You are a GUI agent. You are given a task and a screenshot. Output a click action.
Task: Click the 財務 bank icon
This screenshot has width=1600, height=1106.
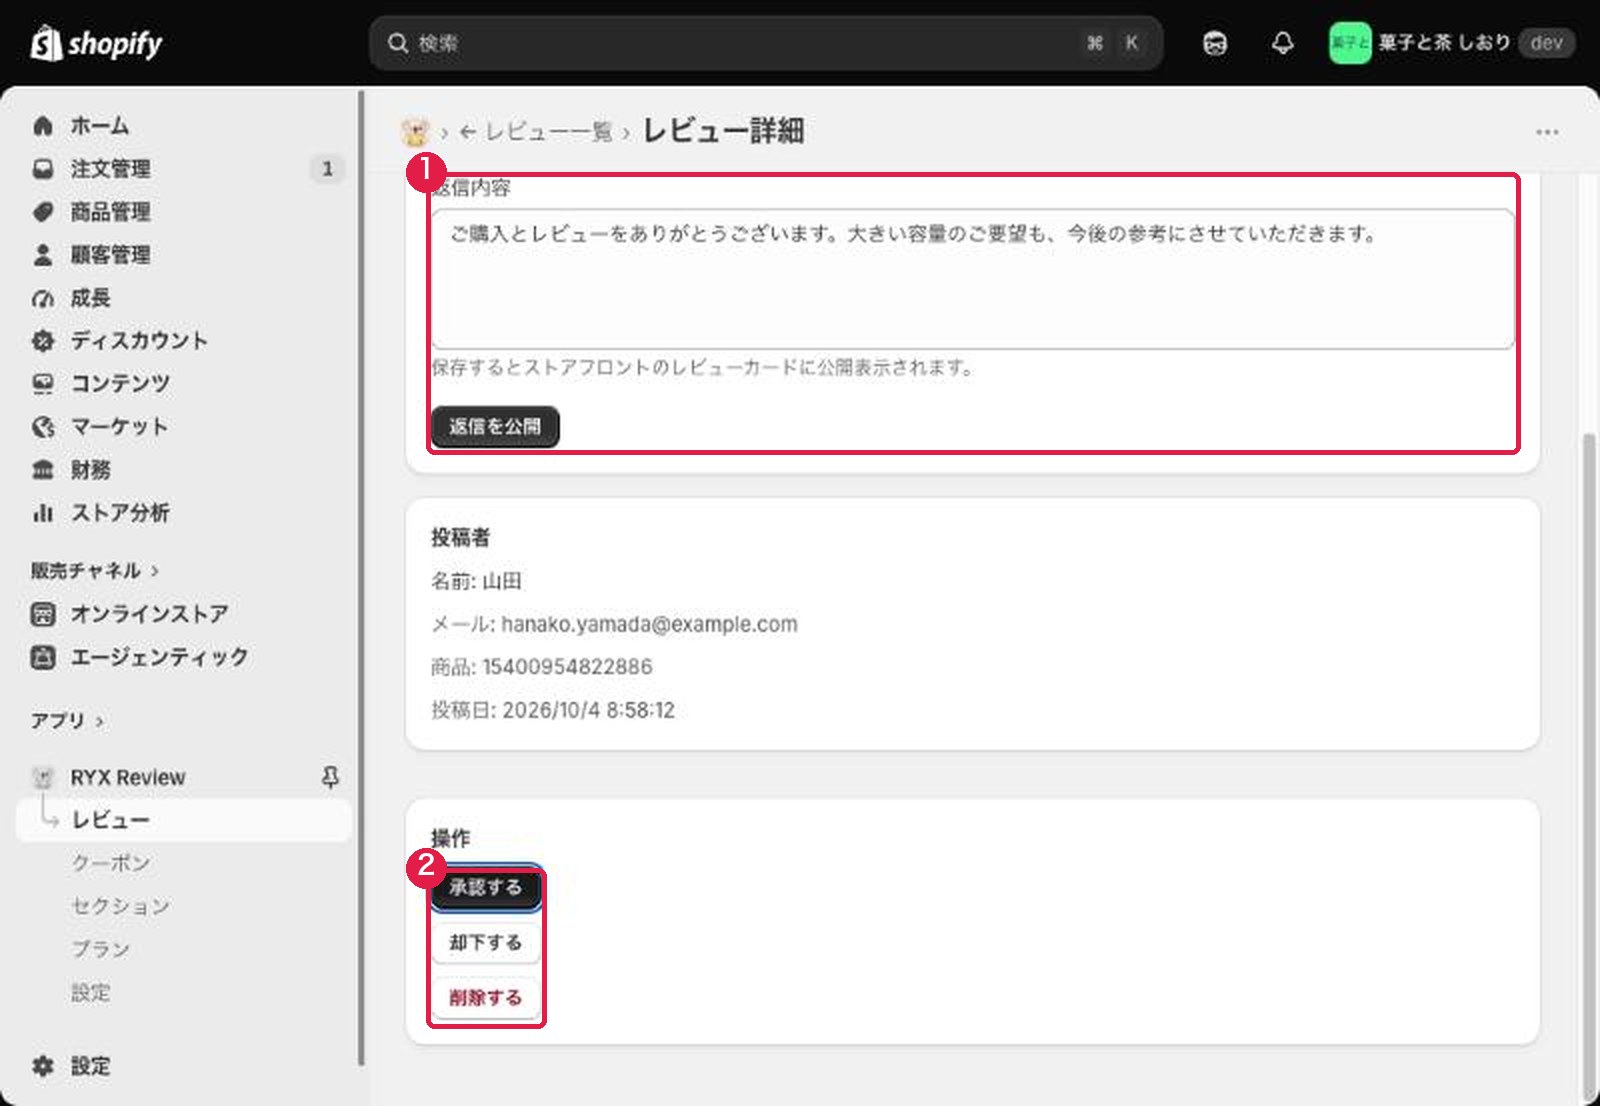(x=43, y=470)
